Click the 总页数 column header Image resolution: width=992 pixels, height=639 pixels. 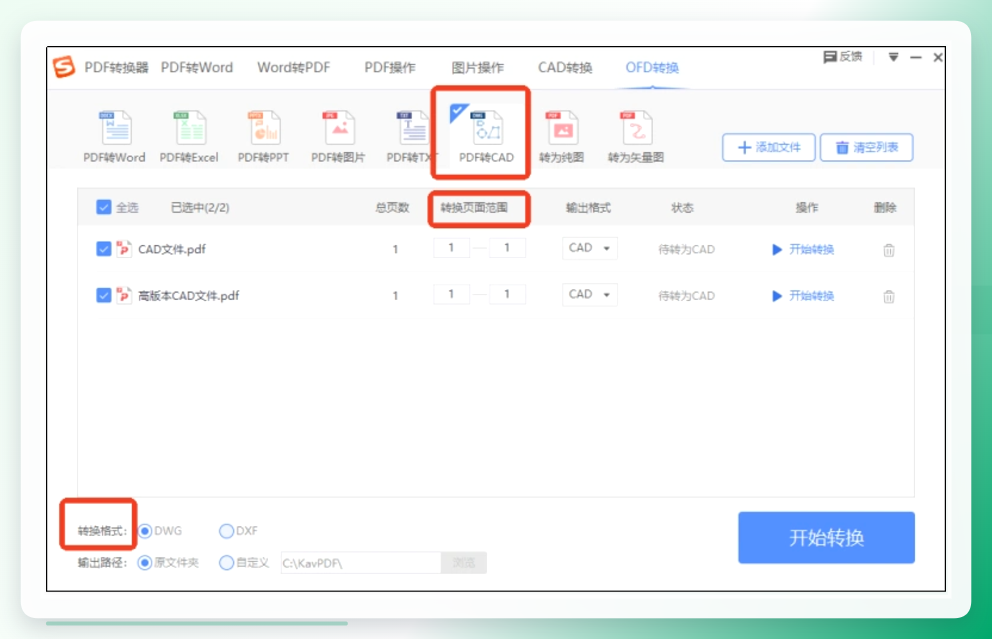(x=392, y=208)
